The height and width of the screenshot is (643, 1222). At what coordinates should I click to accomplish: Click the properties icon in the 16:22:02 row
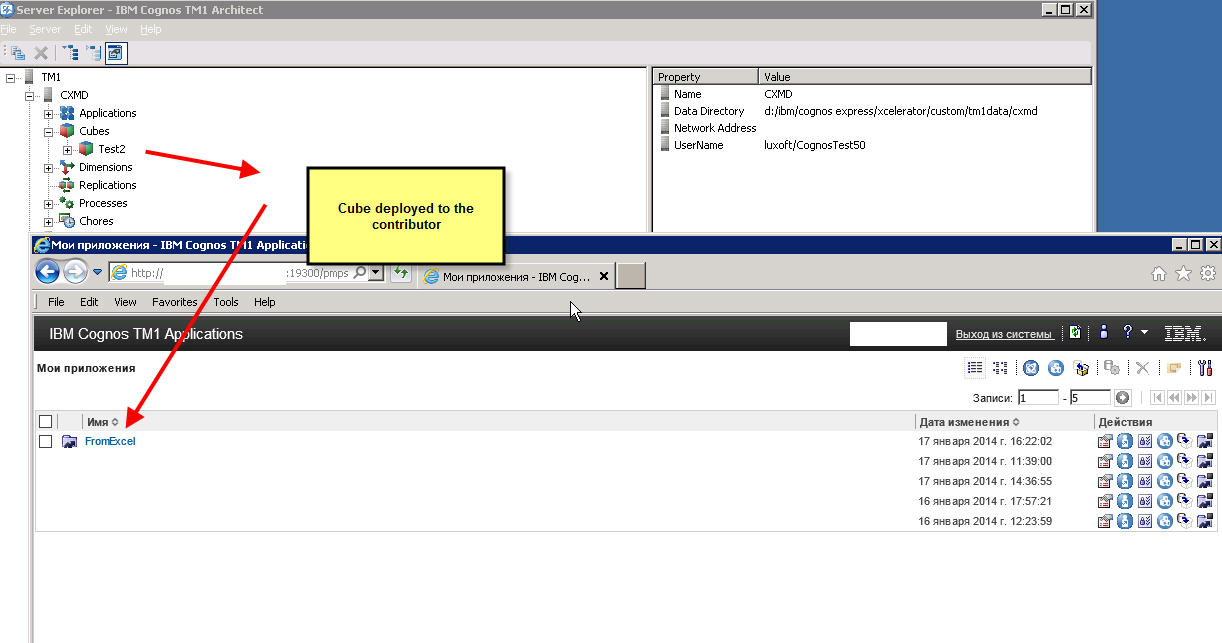(x=1105, y=441)
